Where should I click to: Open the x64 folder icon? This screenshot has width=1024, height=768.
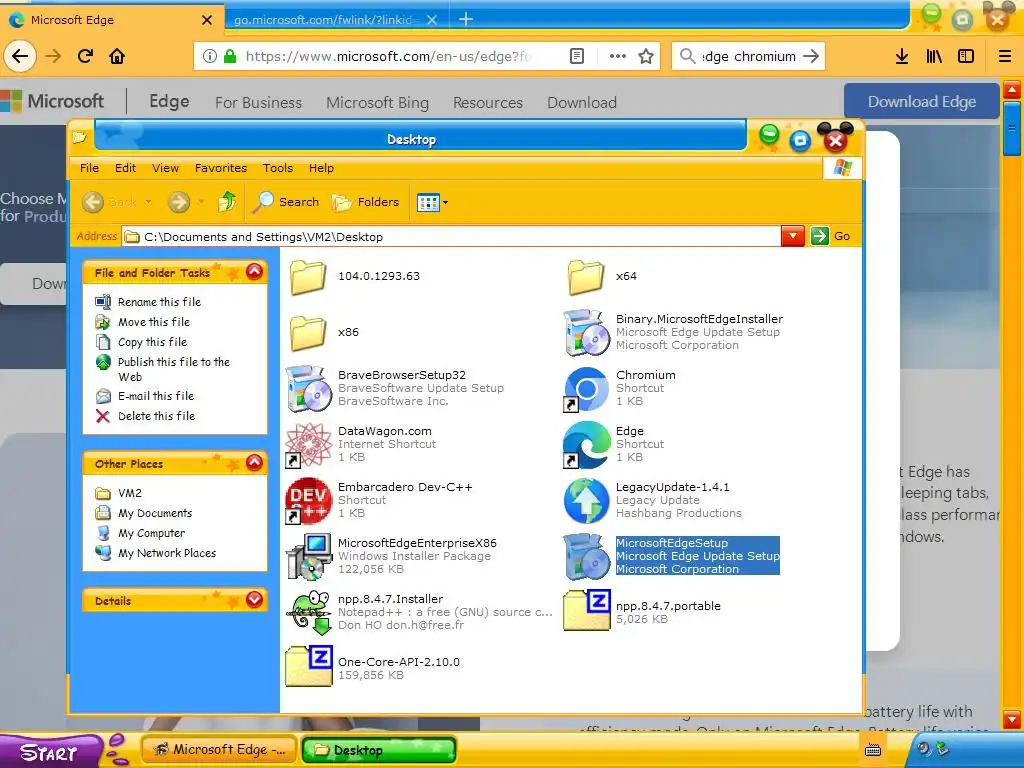pyautogui.click(x=586, y=276)
